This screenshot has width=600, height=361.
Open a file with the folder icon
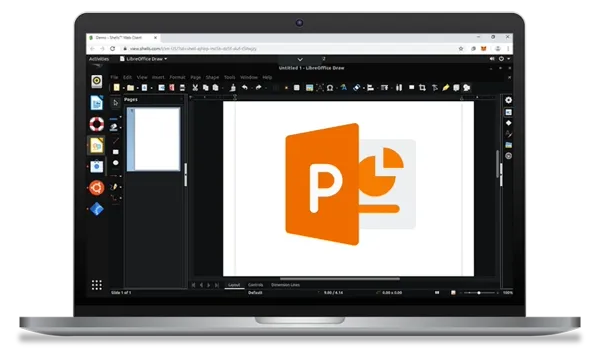[130, 88]
